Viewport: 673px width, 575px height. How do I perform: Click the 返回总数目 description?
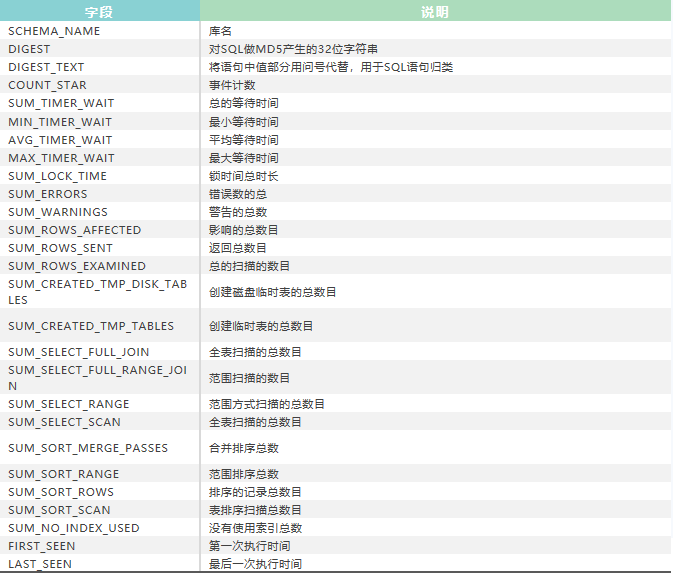[x=238, y=248]
